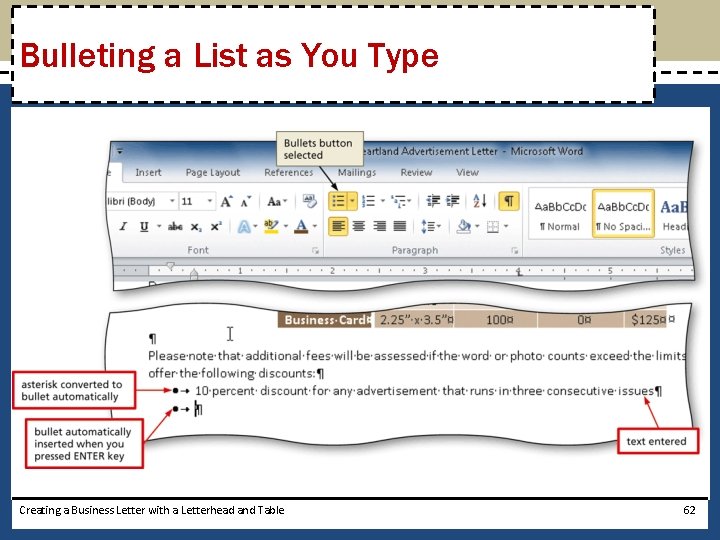Toggle Italic formatting
This screenshot has height=540, width=720.
pyautogui.click(x=123, y=226)
